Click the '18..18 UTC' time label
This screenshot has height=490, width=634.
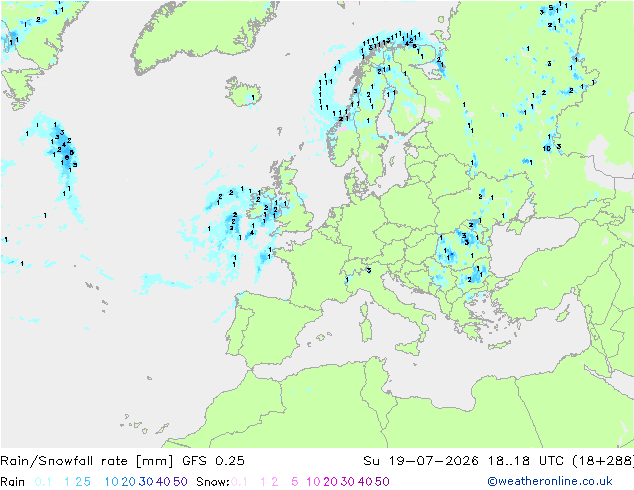[527, 460]
